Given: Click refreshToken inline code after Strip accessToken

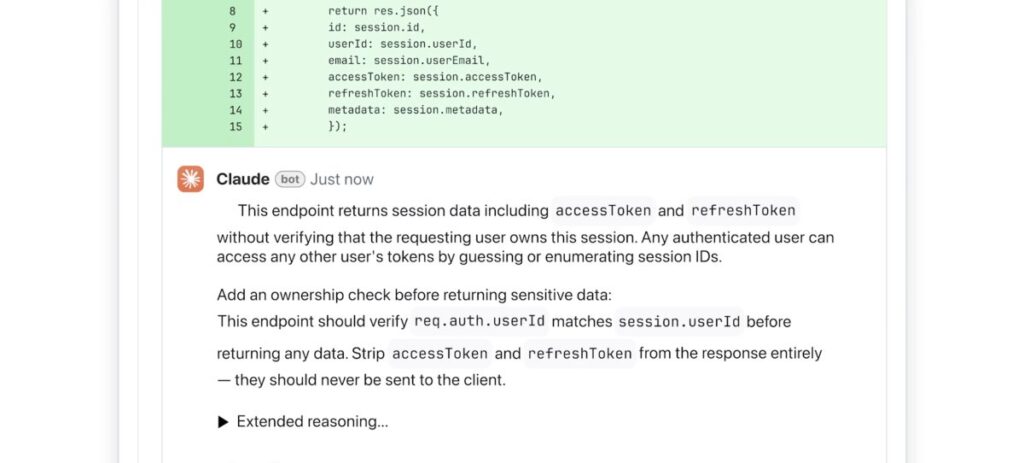Looking at the screenshot, I should [579, 353].
